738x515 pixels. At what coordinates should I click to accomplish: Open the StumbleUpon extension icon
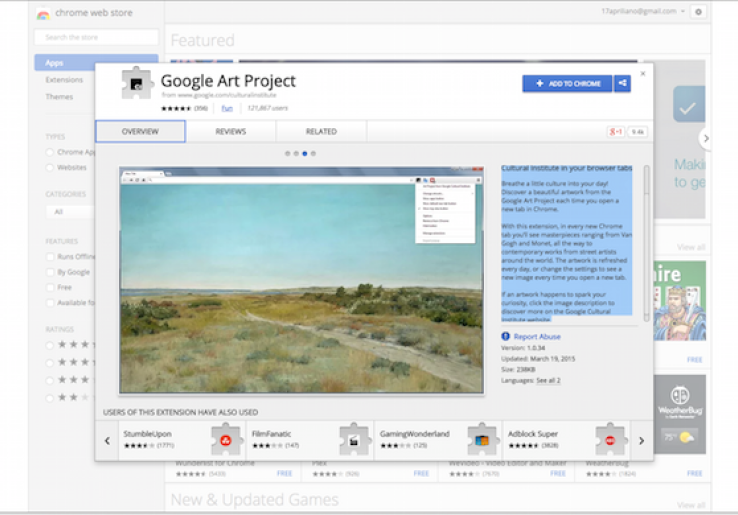point(226,440)
